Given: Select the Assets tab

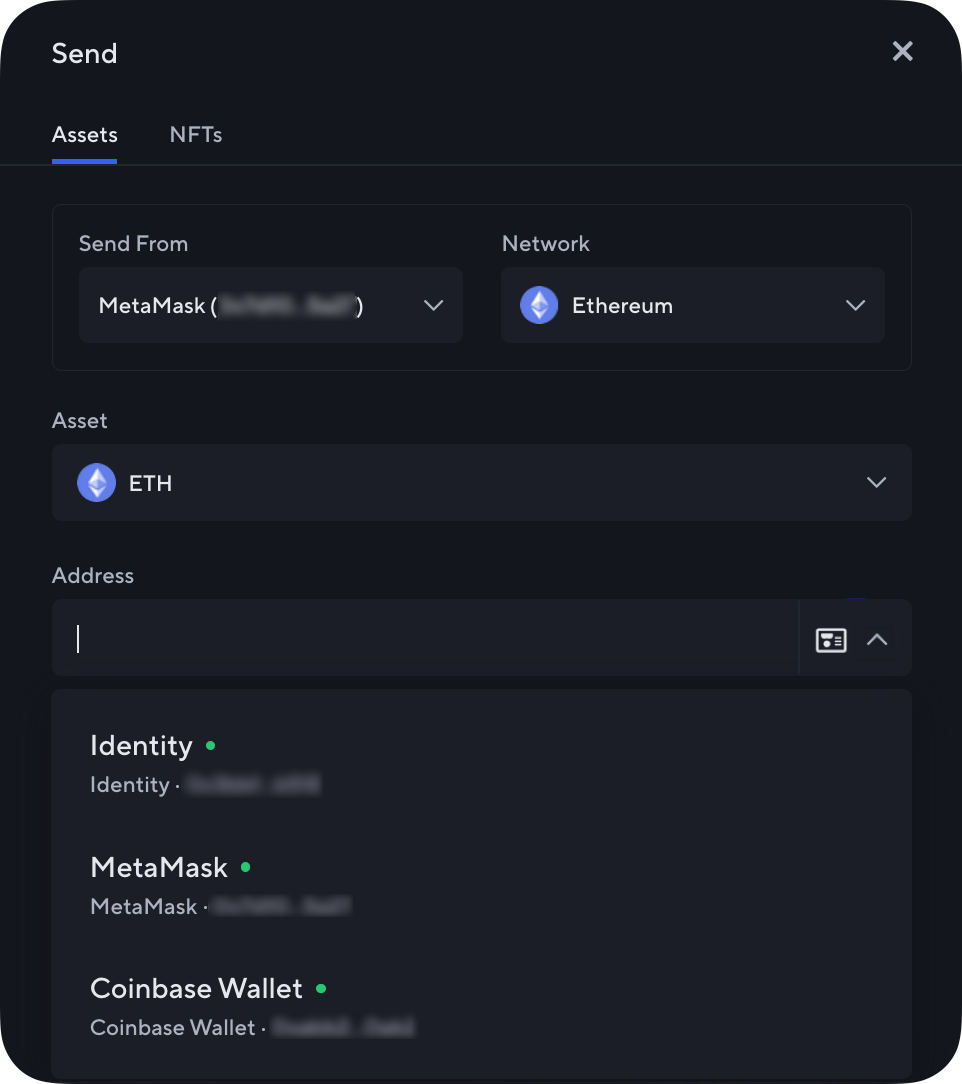Looking at the screenshot, I should [84, 134].
